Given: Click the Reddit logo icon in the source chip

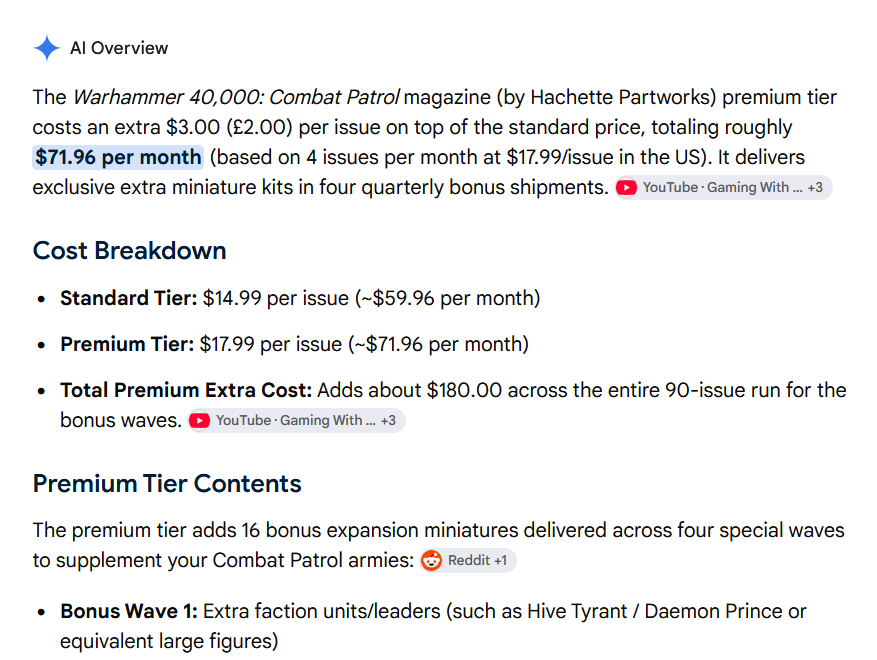Looking at the screenshot, I should [431, 560].
